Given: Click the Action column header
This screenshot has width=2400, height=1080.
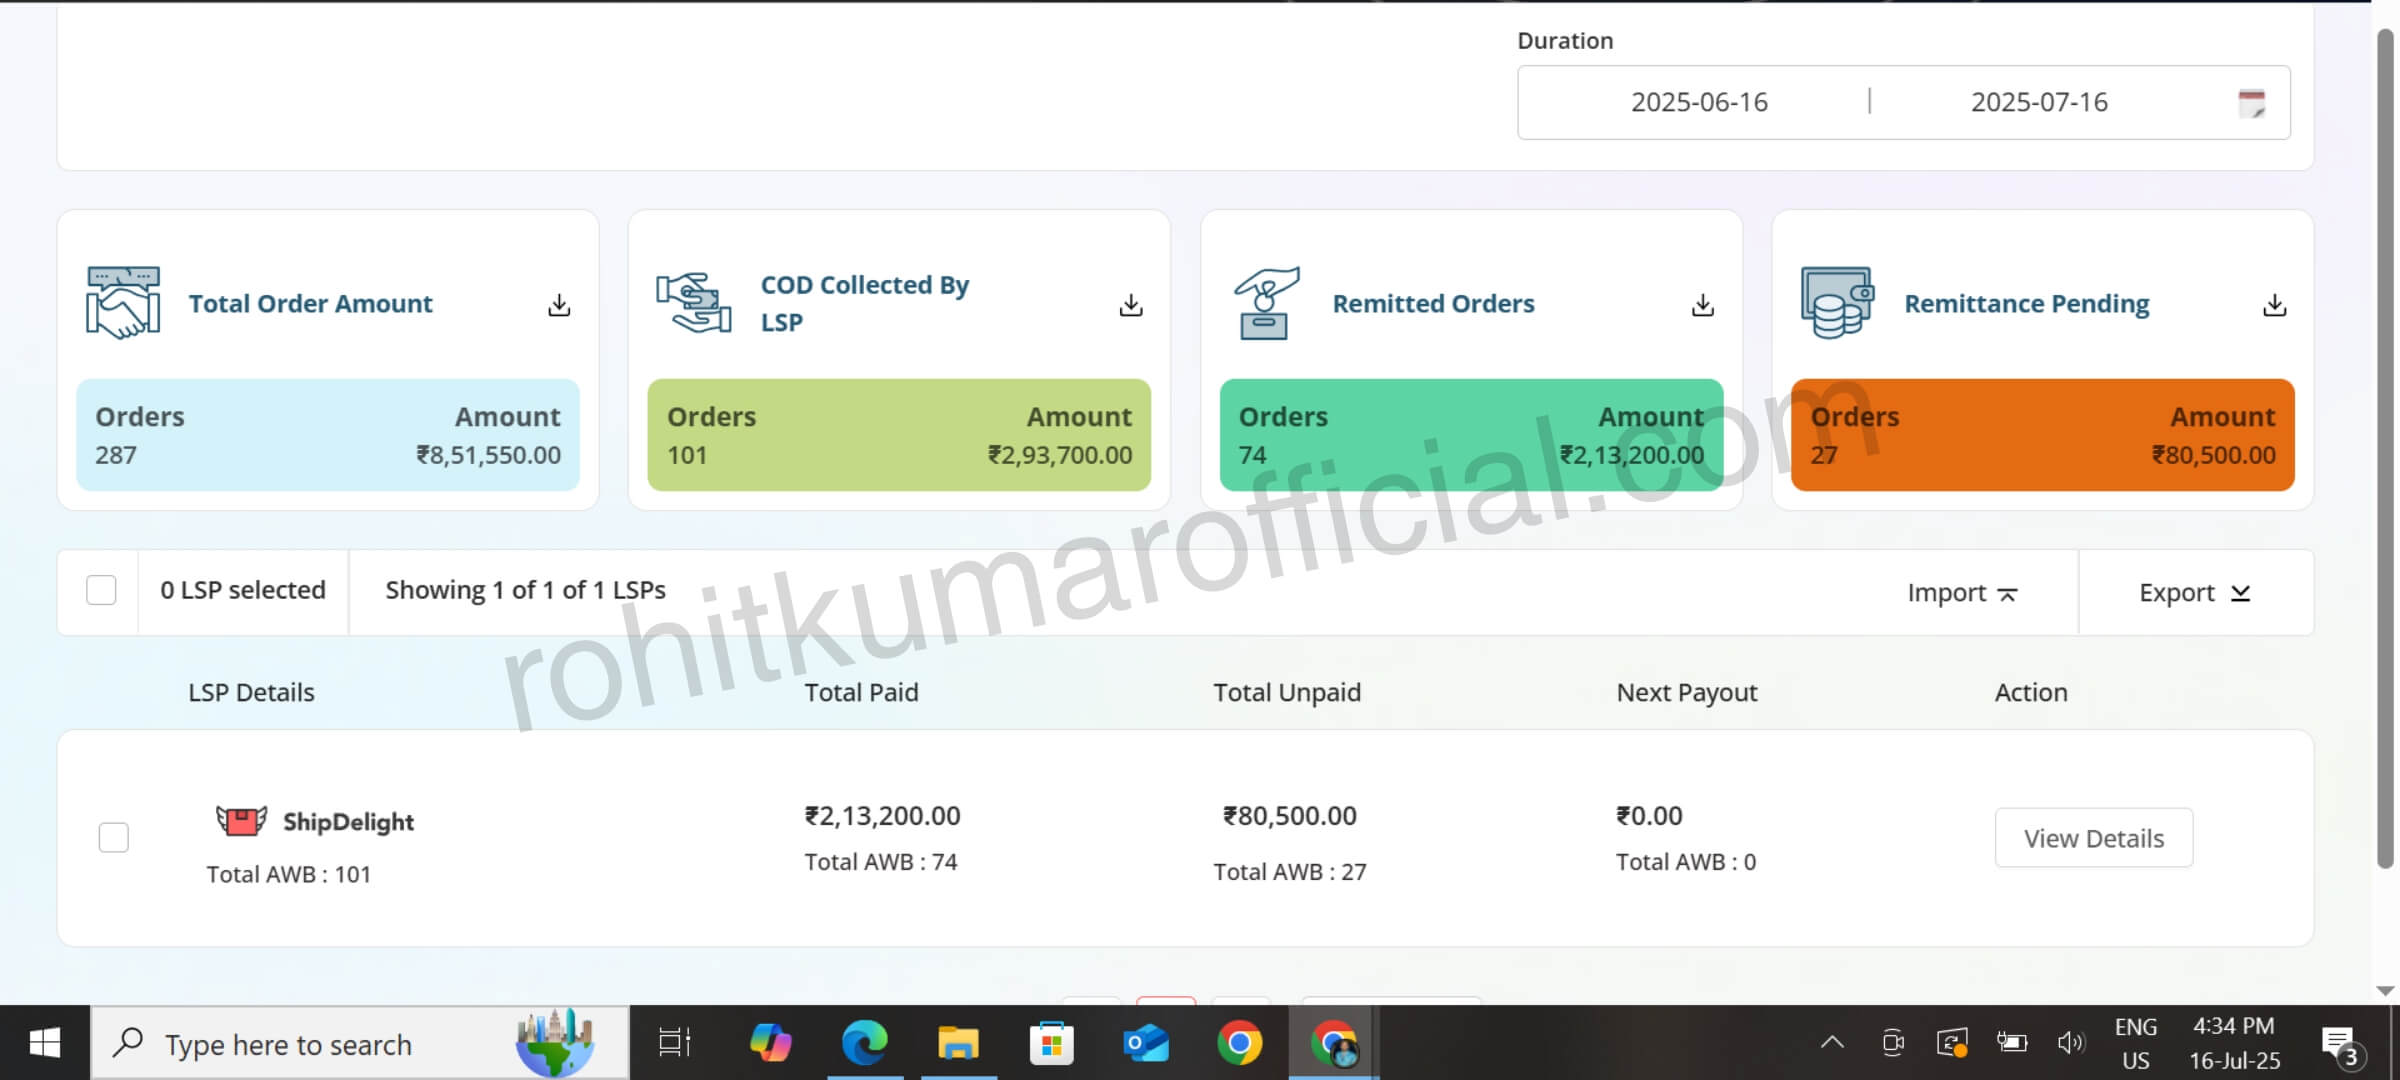Looking at the screenshot, I should pos(2031,692).
